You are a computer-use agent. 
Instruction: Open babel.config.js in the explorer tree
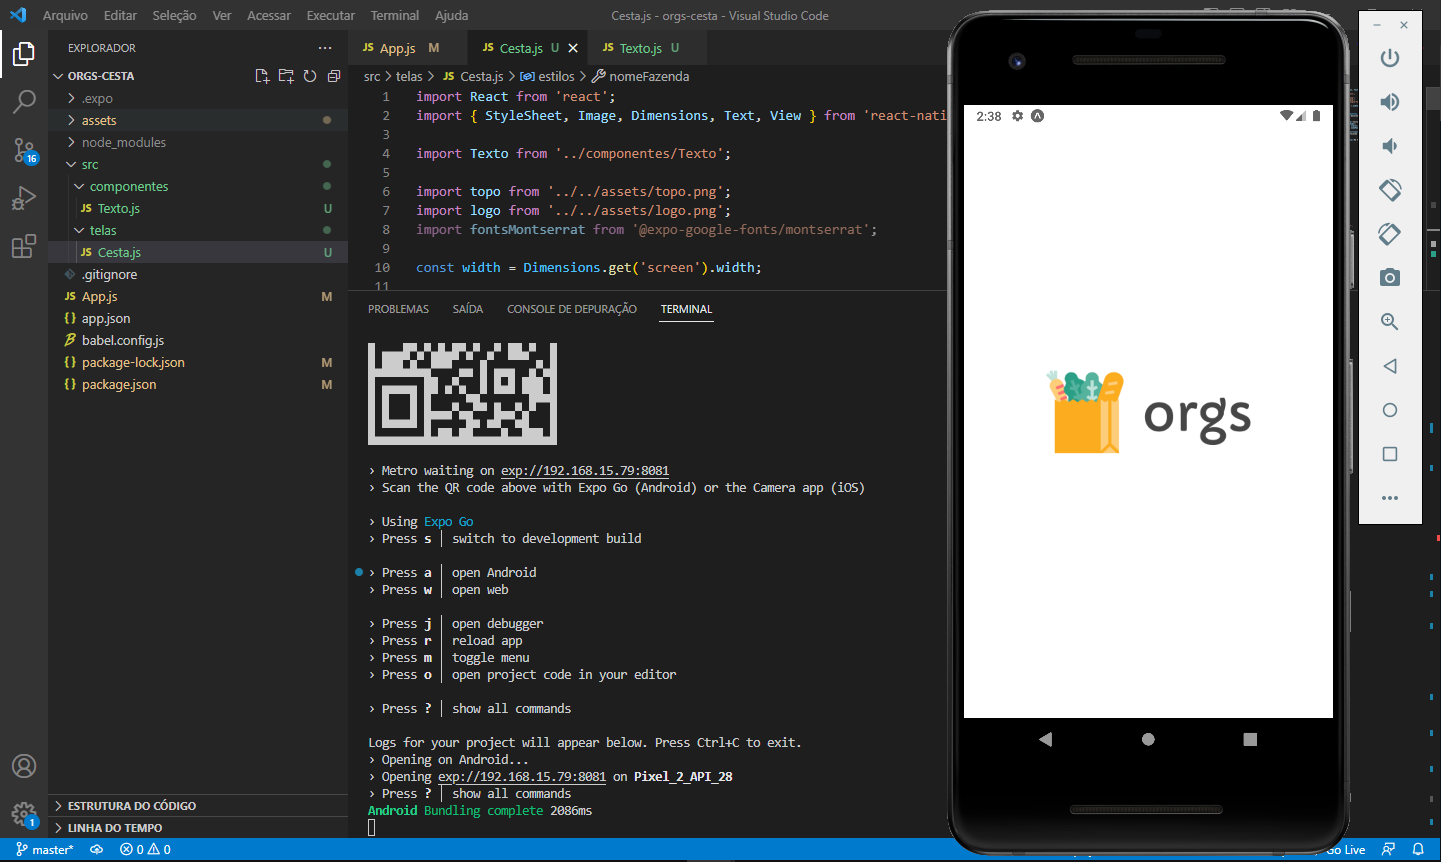pyautogui.click(x=198, y=340)
